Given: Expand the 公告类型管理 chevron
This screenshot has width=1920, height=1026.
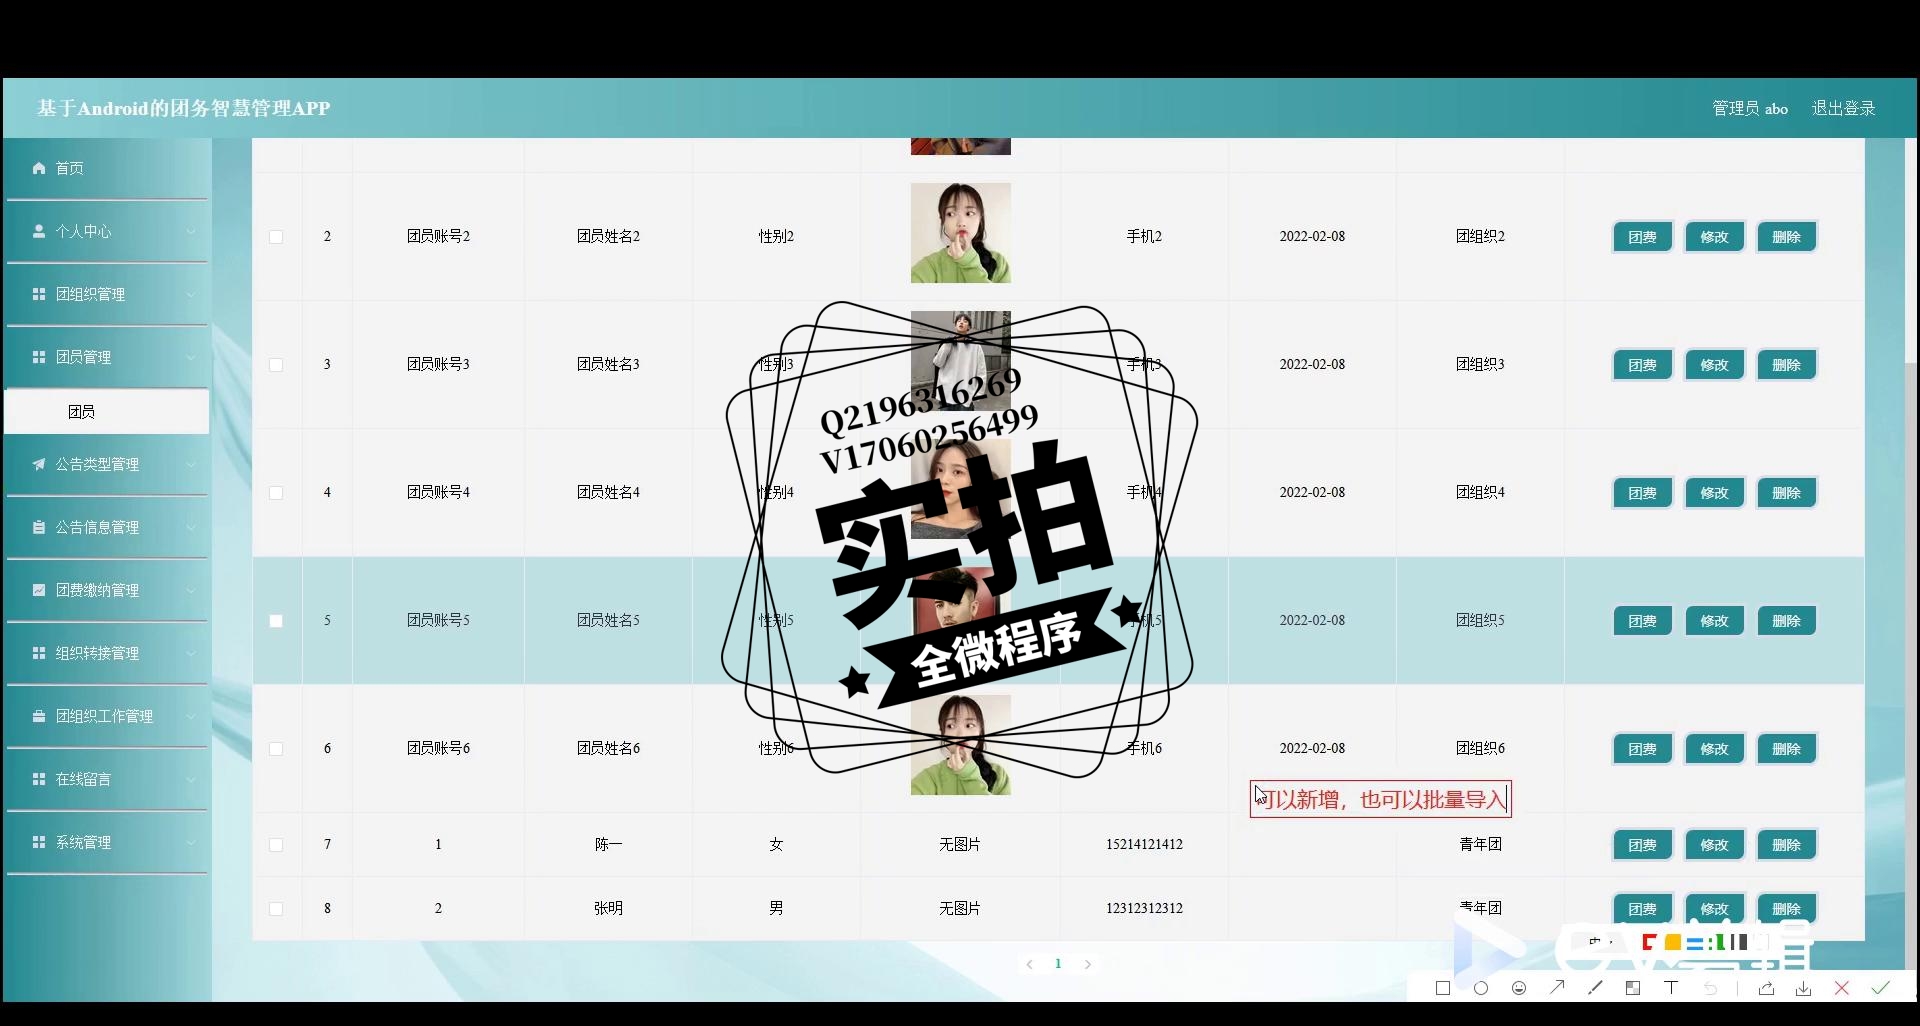Looking at the screenshot, I should (190, 464).
